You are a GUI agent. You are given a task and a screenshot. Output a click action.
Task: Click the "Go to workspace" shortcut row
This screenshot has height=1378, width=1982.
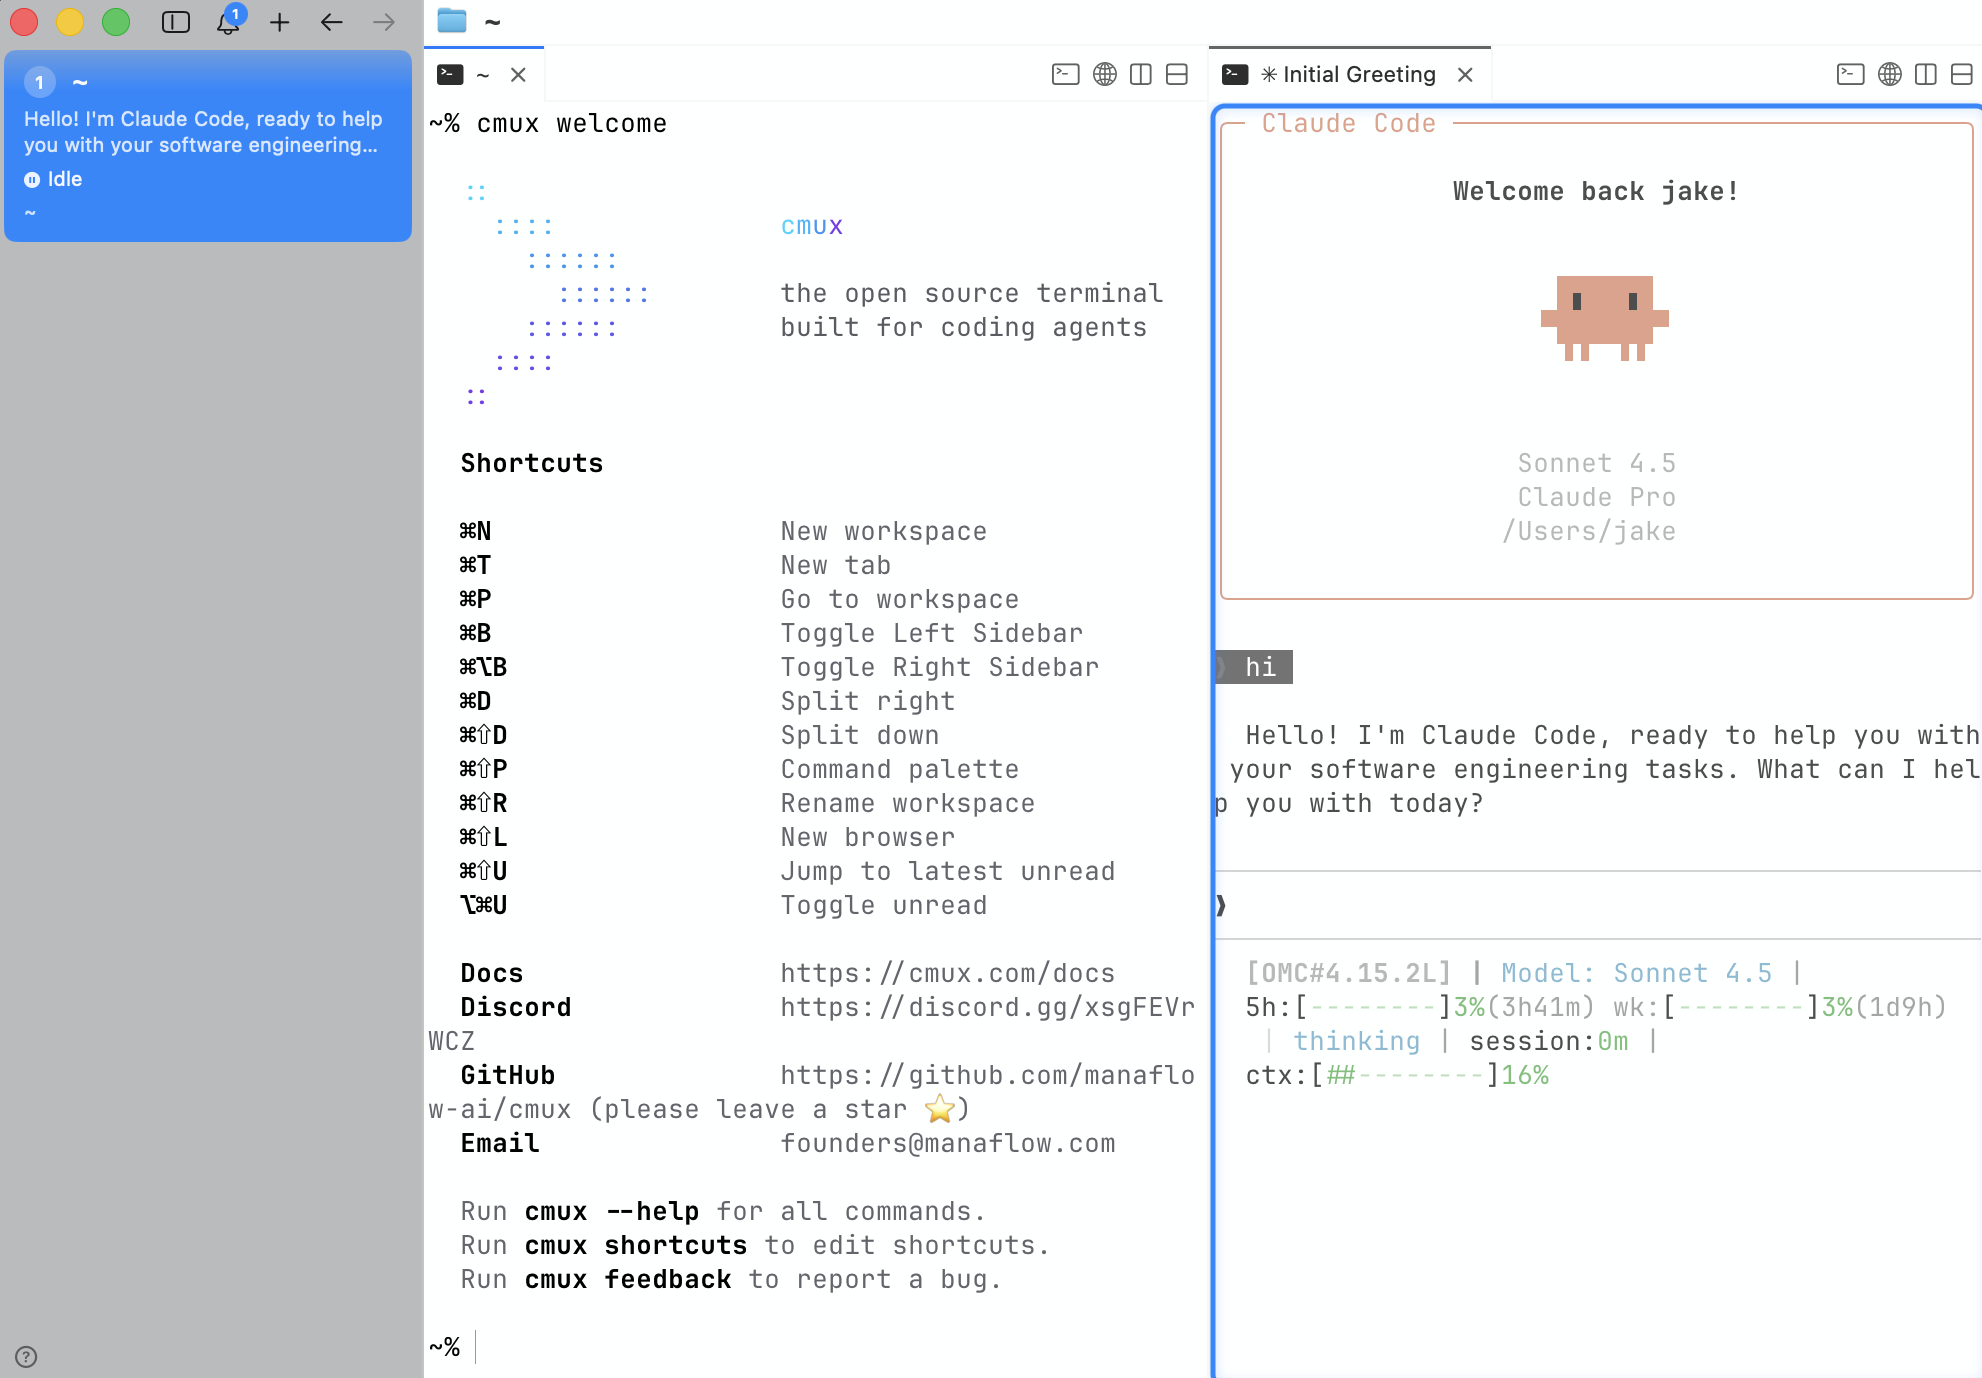point(738,599)
